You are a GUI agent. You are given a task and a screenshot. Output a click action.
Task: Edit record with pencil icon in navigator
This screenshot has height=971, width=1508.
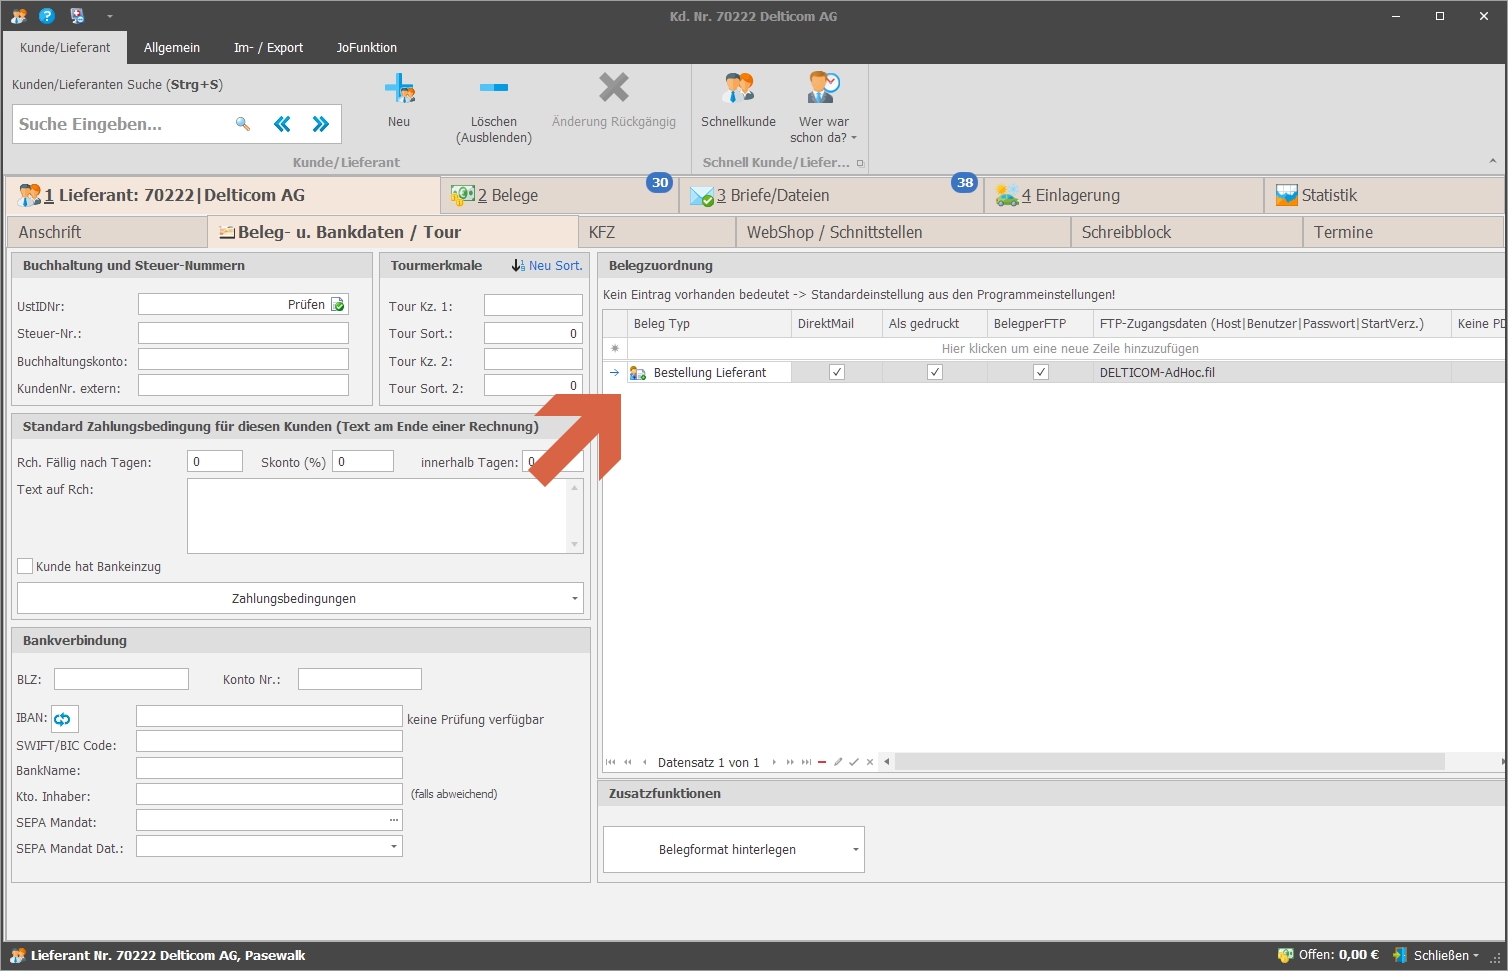(x=838, y=762)
